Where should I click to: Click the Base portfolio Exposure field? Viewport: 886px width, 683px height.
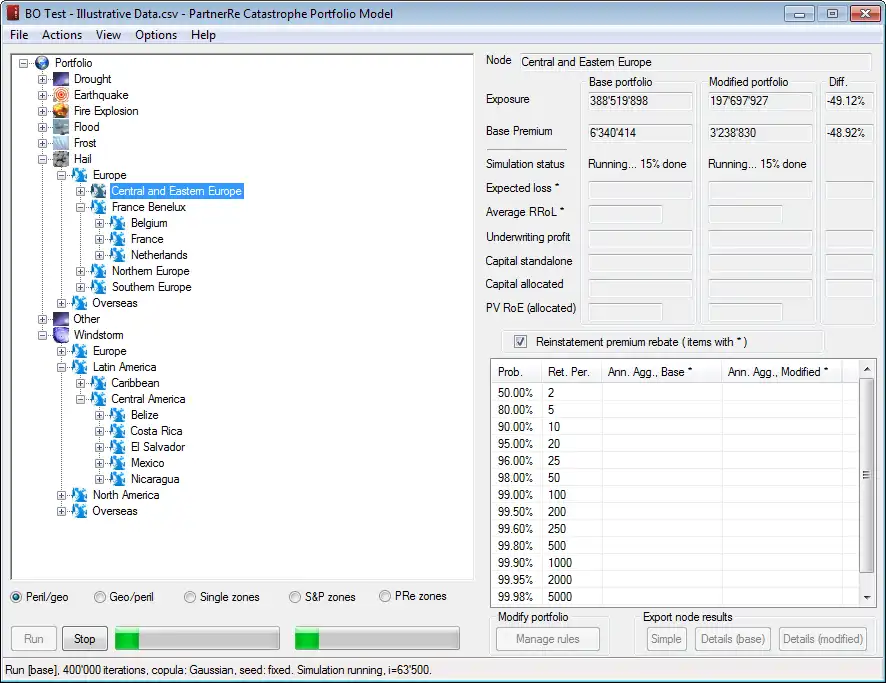pyautogui.click(x=640, y=101)
